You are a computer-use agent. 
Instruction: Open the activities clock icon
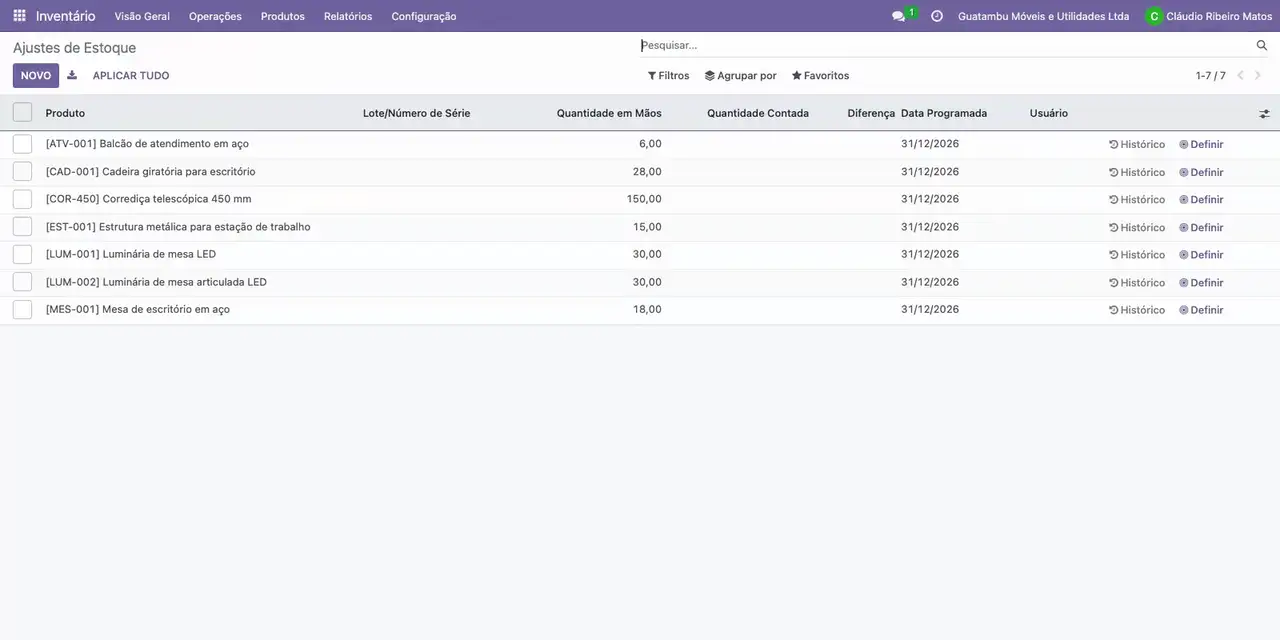pyautogui.click(x=937, y=16)
